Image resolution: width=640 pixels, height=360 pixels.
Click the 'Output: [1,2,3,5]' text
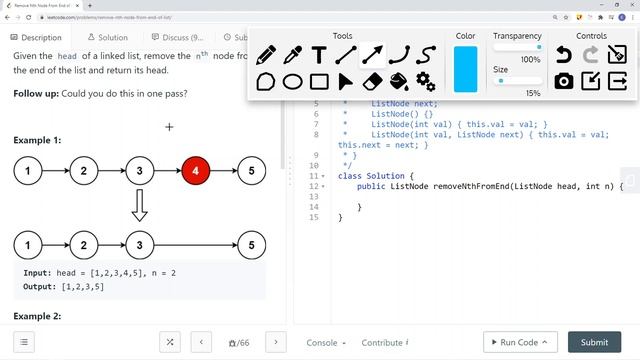coord(64,287)
